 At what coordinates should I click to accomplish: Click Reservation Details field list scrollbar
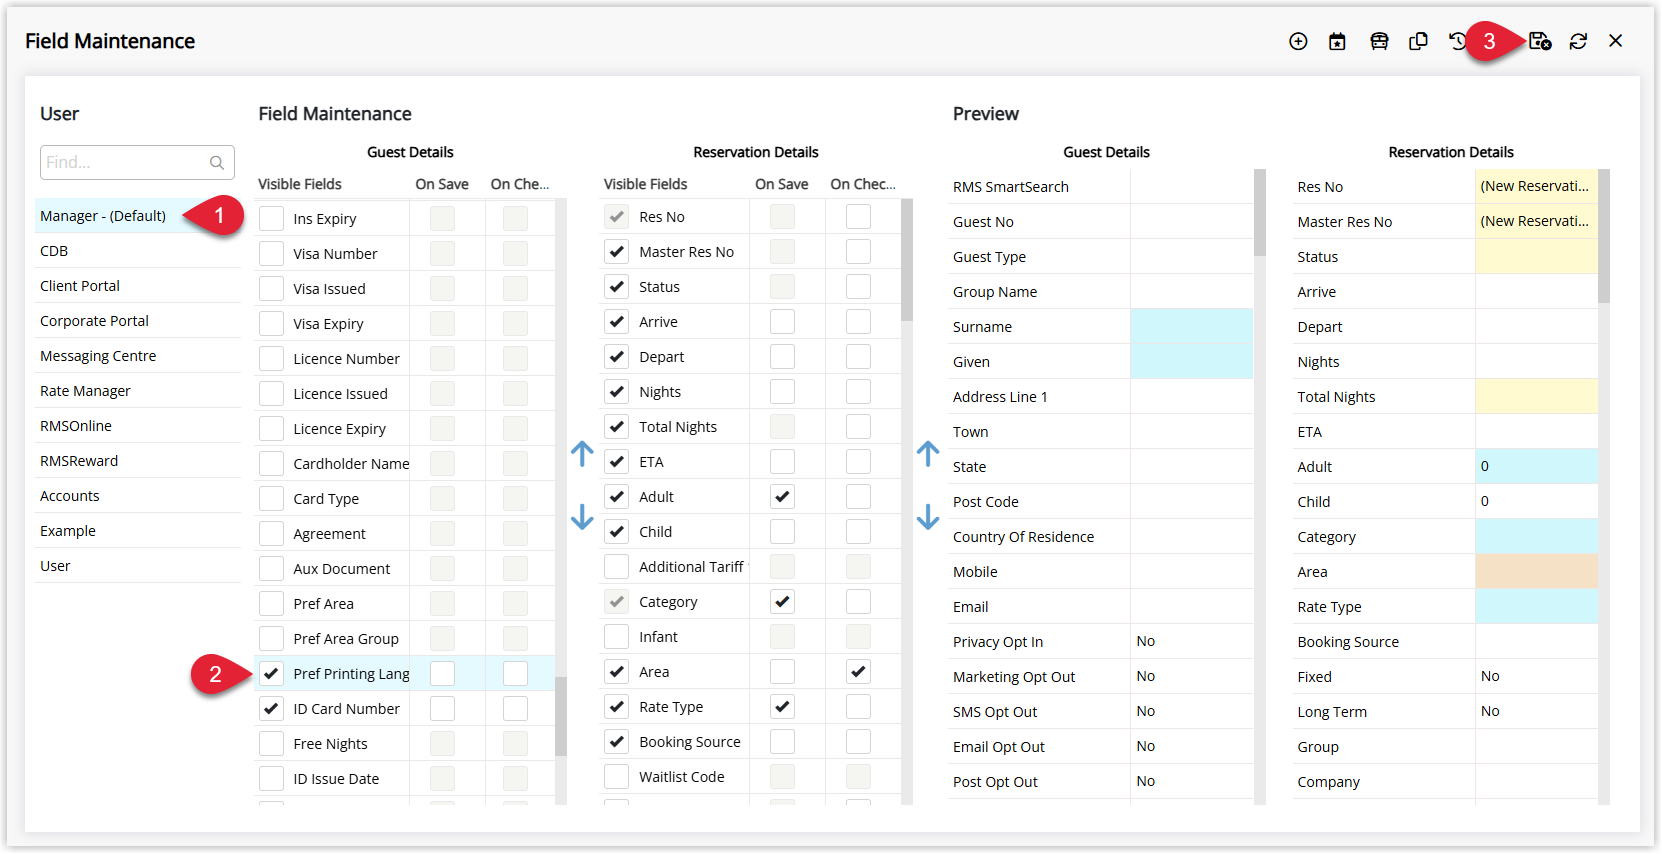pyautogui.click(x=907, y=260)
